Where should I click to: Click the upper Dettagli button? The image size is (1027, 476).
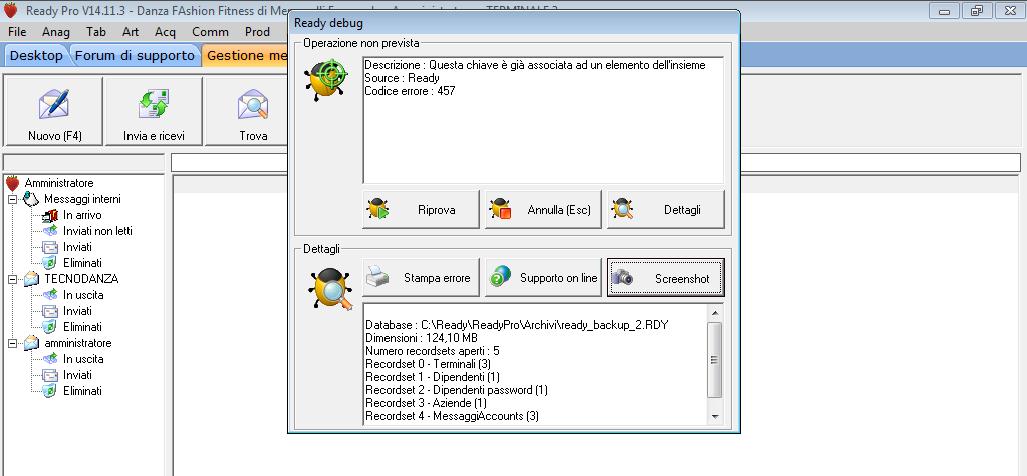click(665, 210)
